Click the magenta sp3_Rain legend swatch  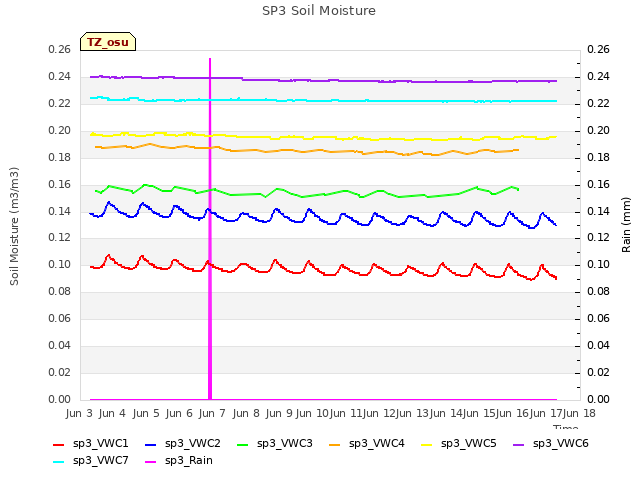(151, 462)
